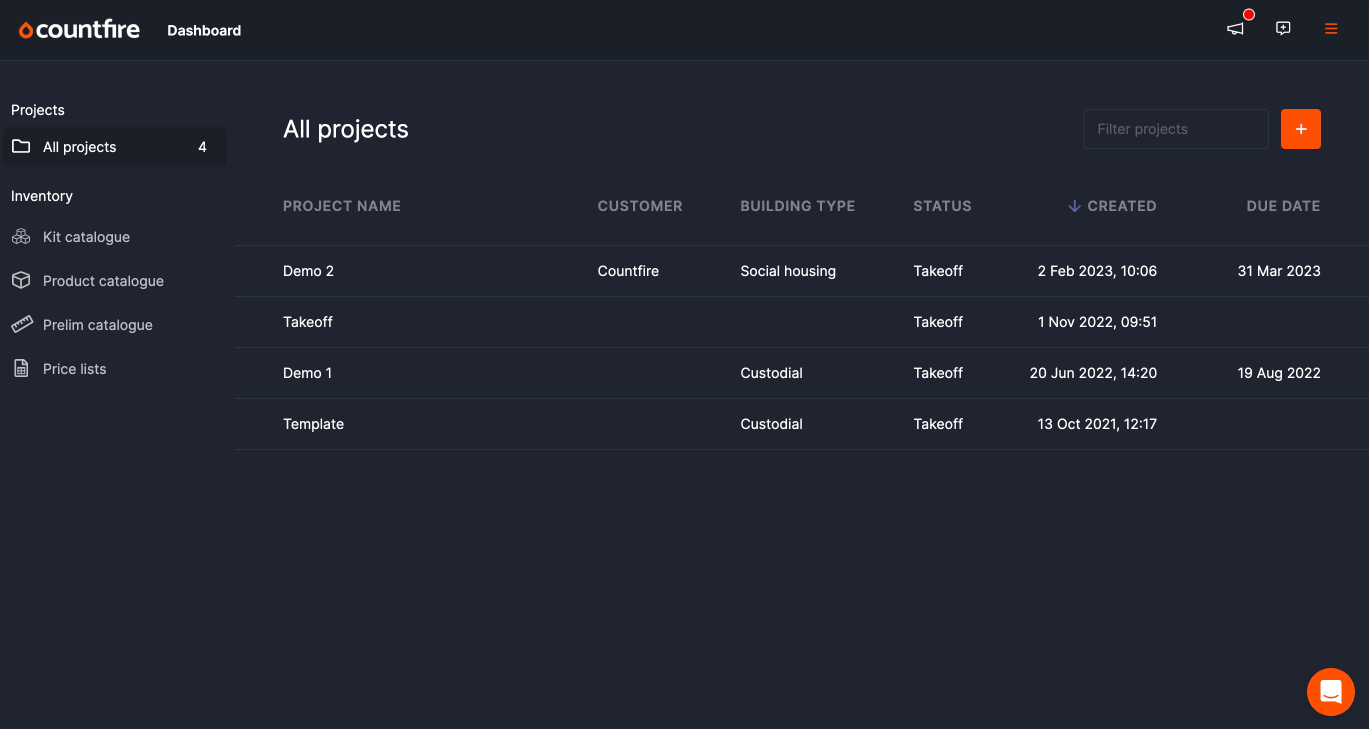Click Social housing building type
Image resolution: width=1369 pixels, height=729 pixels.
[788, 271]
